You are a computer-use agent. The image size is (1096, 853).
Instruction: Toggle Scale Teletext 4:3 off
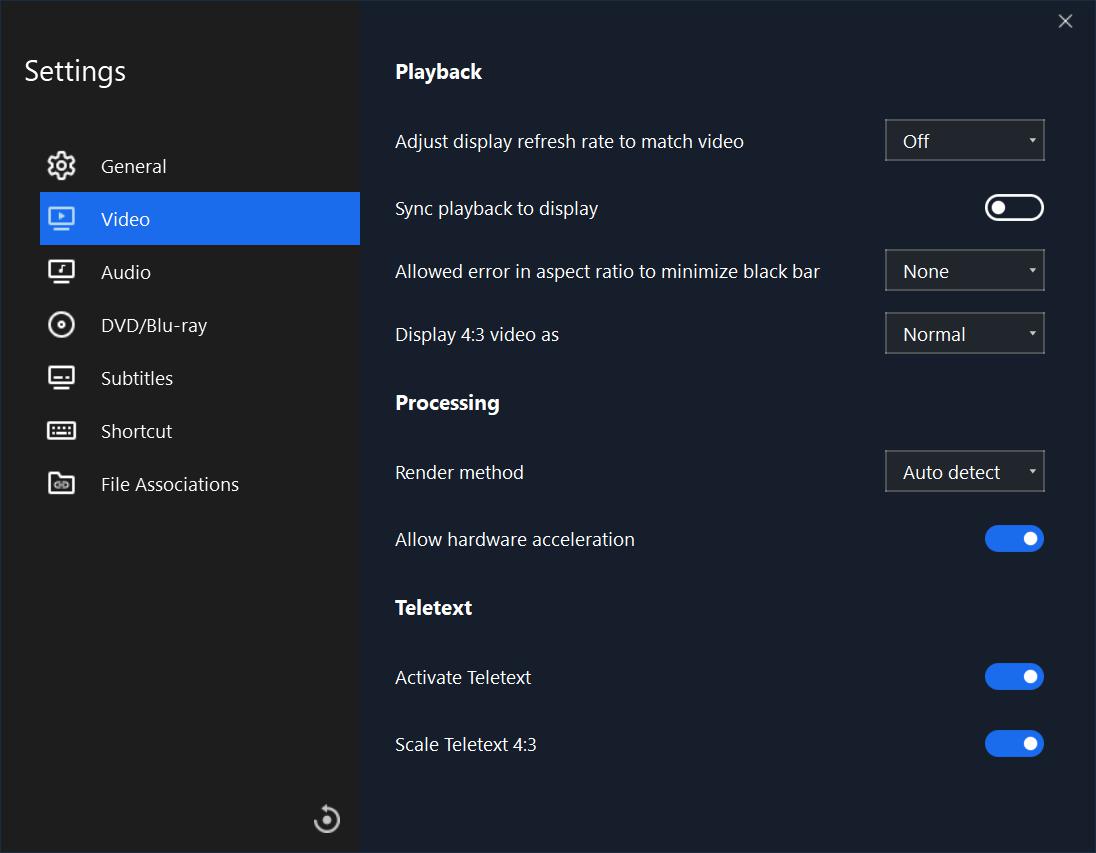pyautogui.click(x=1014, y=744)
